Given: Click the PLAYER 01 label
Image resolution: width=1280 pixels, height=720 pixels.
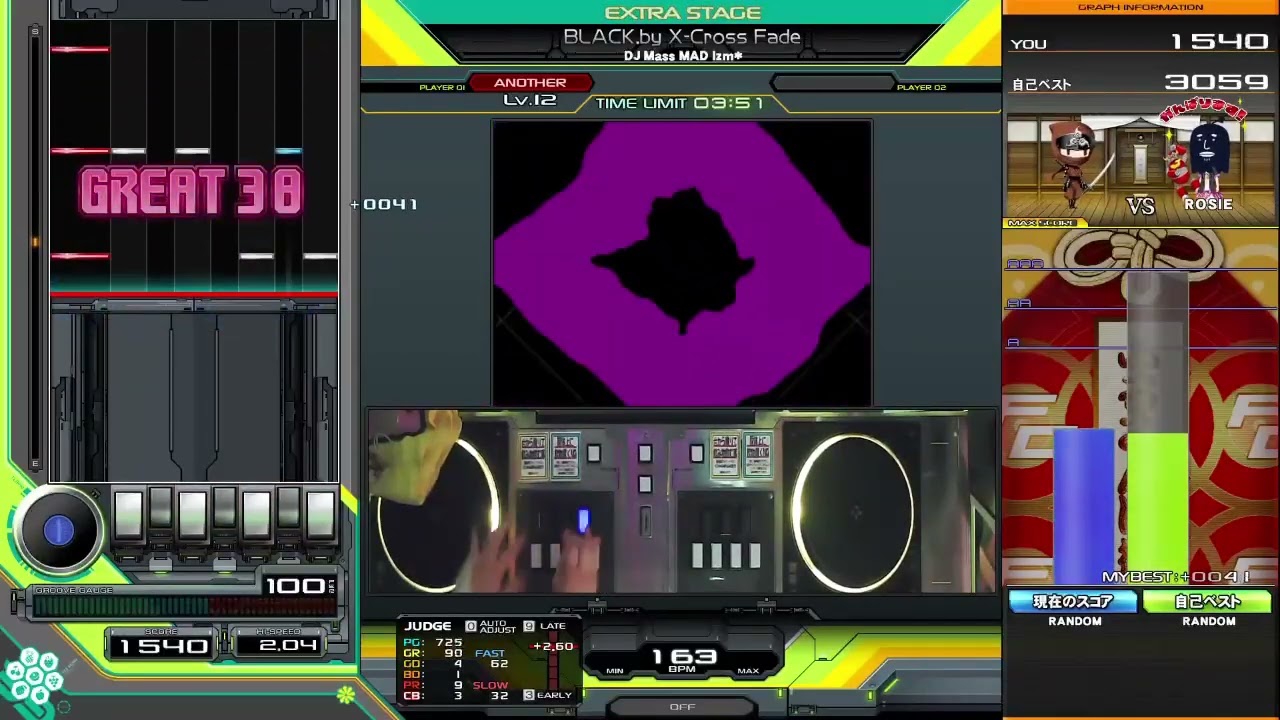Looking at the screenshot, I should coord(442,88).
